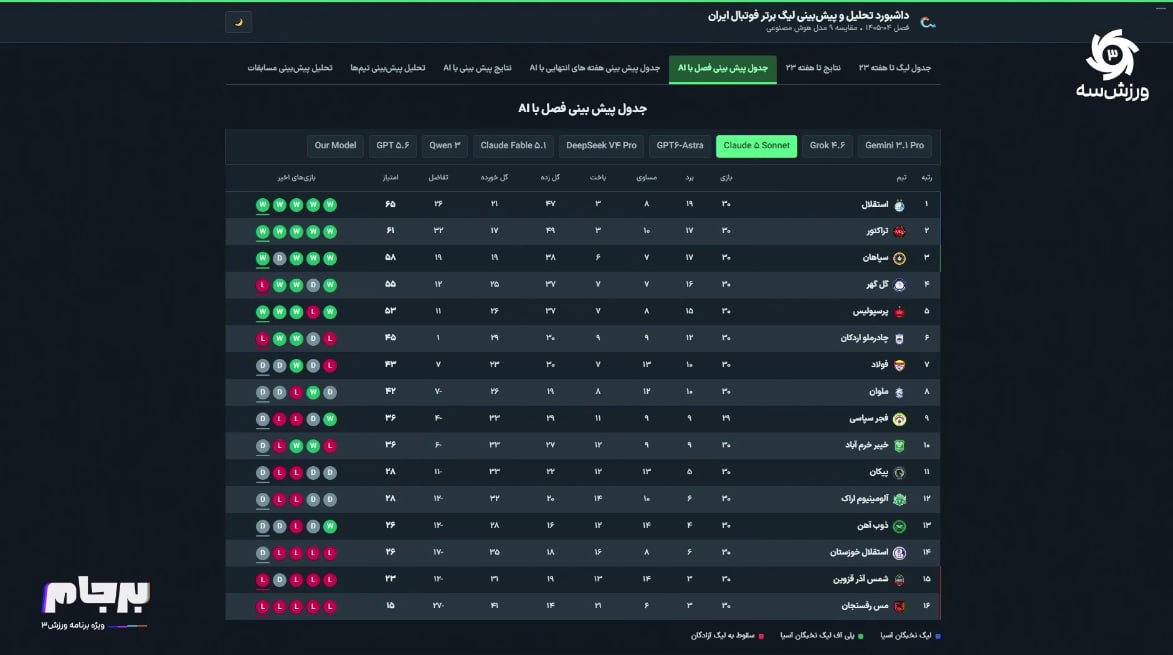Click the برد column header
The image size is (1173, 655).
[690, 178]
